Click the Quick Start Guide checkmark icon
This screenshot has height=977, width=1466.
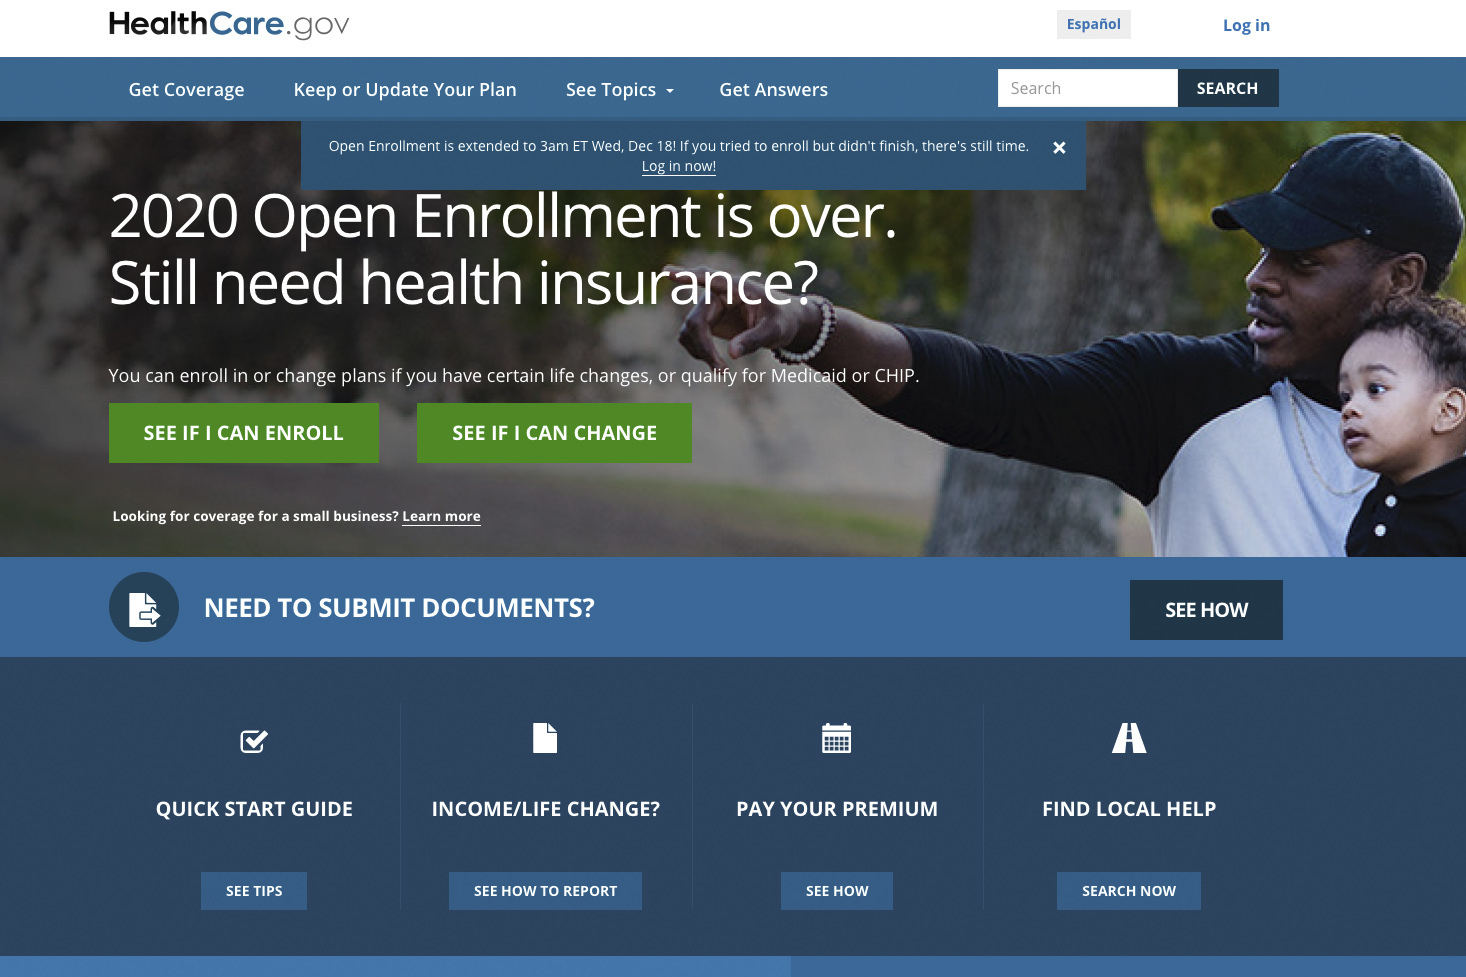pos(254,740)
